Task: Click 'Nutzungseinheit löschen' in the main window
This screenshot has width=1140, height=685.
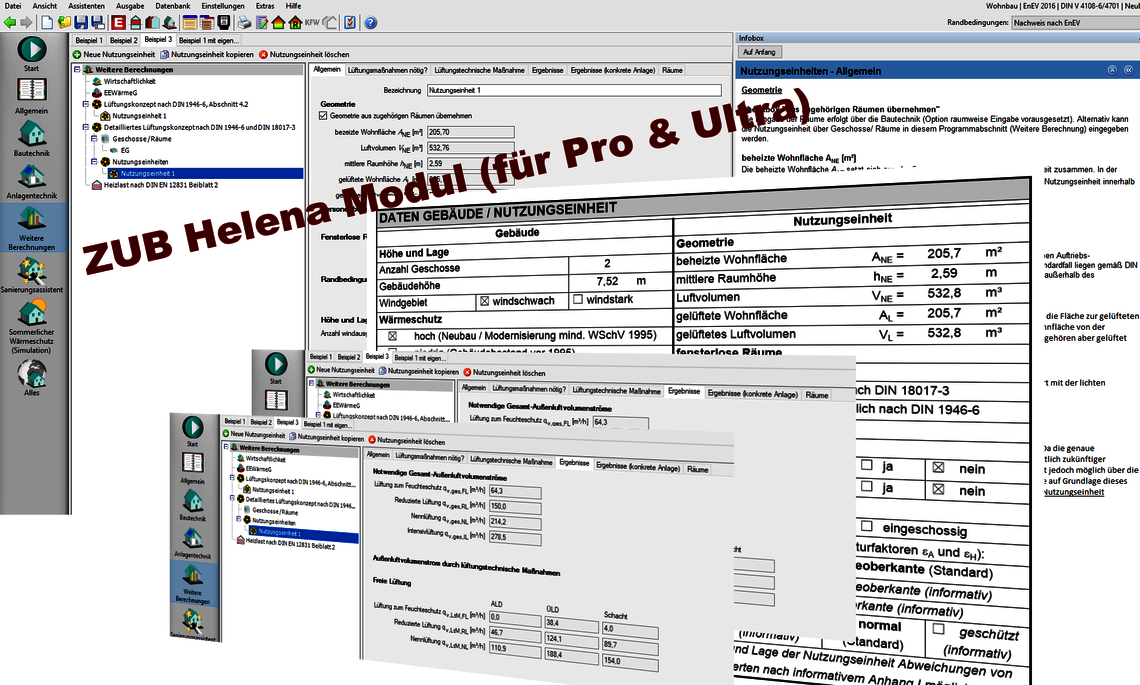Action: [304, 55]
